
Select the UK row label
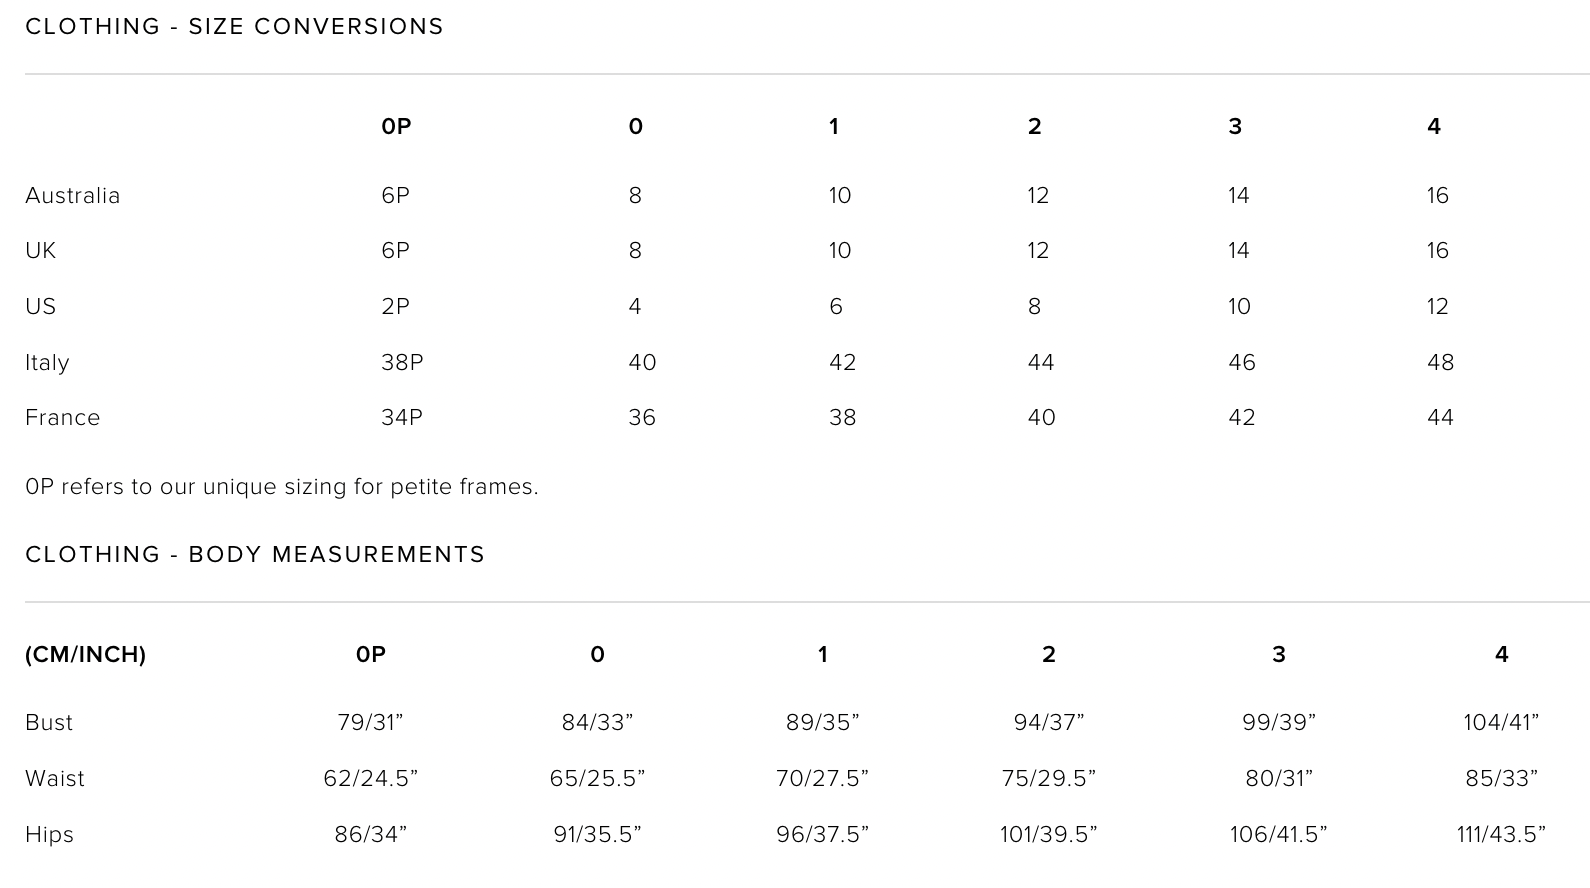click(x=41, y=251)
